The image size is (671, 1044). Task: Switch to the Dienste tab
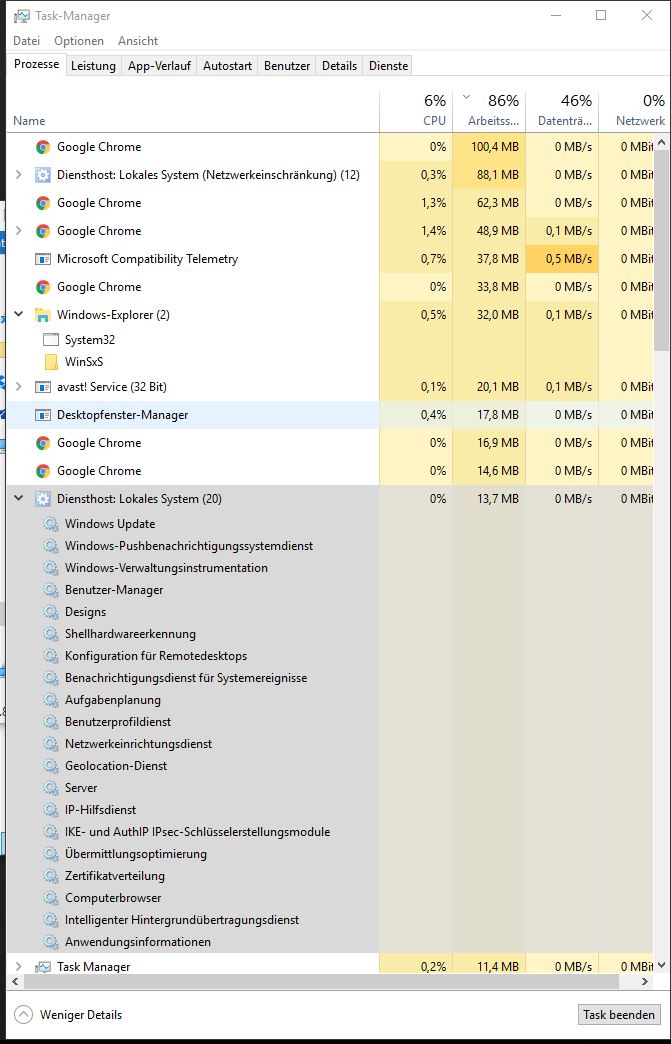[389, 66]
